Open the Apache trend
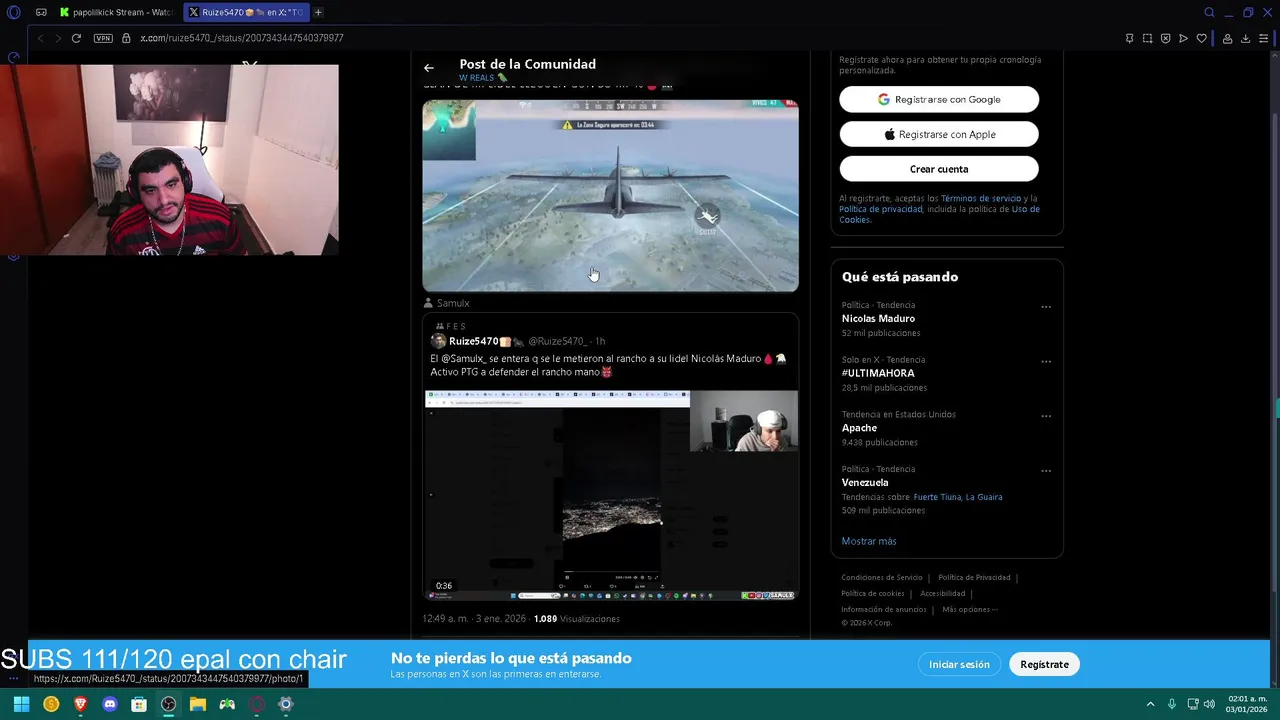This screenshot has height=720, width=1280. pyautogui.click(x=859, y=428)
